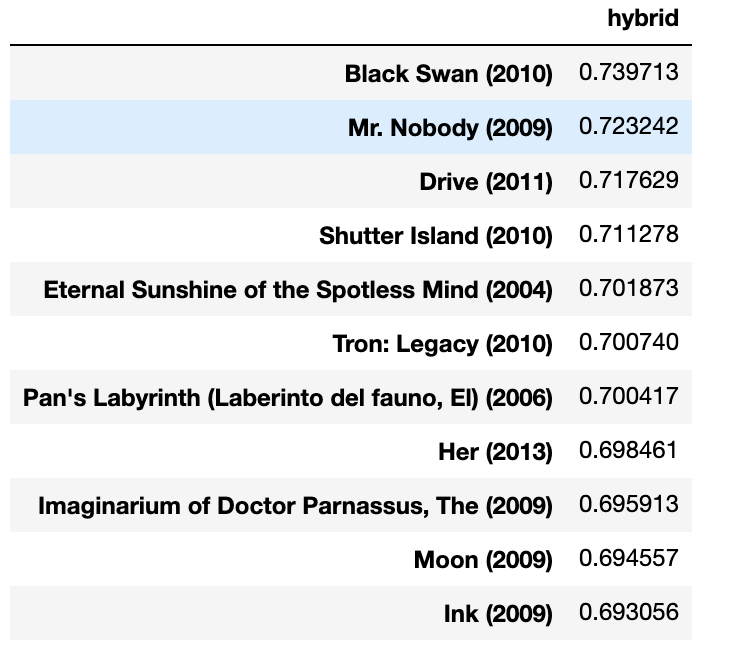The height and width of the screenshot is (654, 732).
Task: Click the 0.700740 score for Tron: Legacy
Action: click(628, 343)
